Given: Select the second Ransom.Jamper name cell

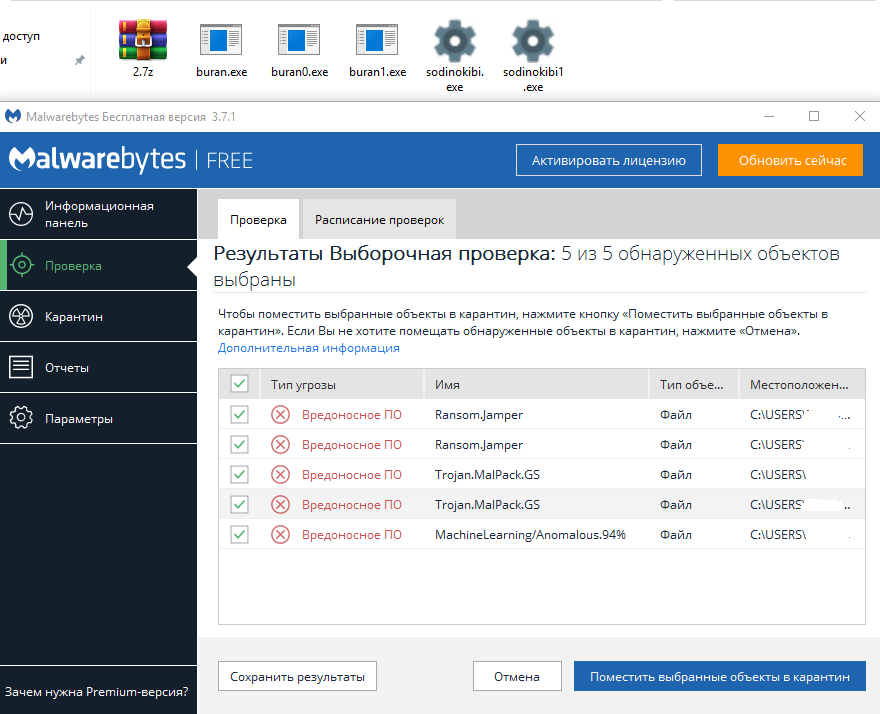Looking at the screenshot, I should pyautogui.click(x=479, y=445).
